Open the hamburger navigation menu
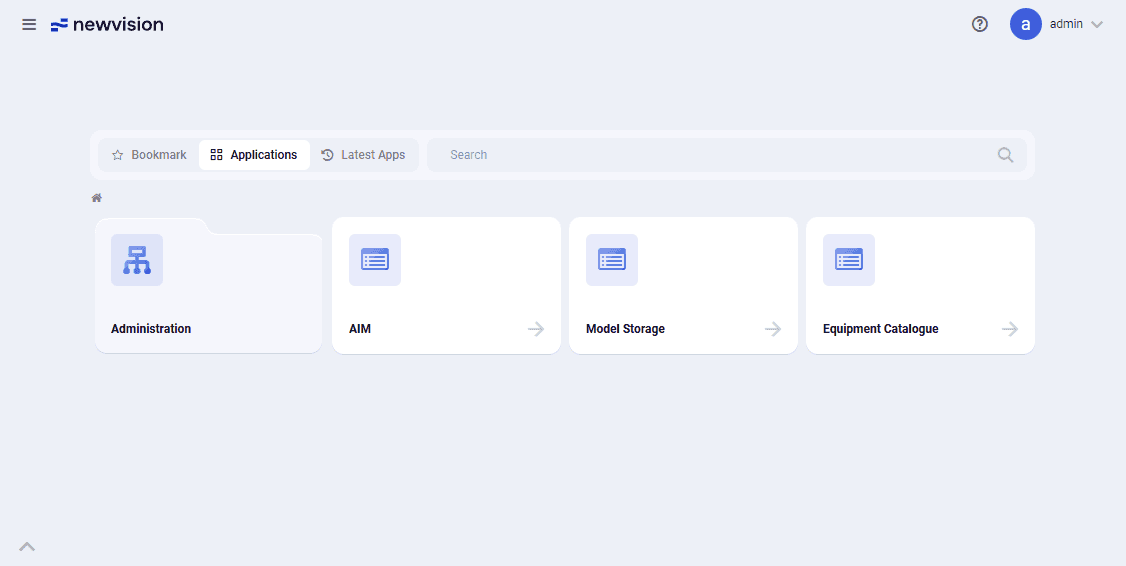This screenshot has width=1126, height=566. 29,24
